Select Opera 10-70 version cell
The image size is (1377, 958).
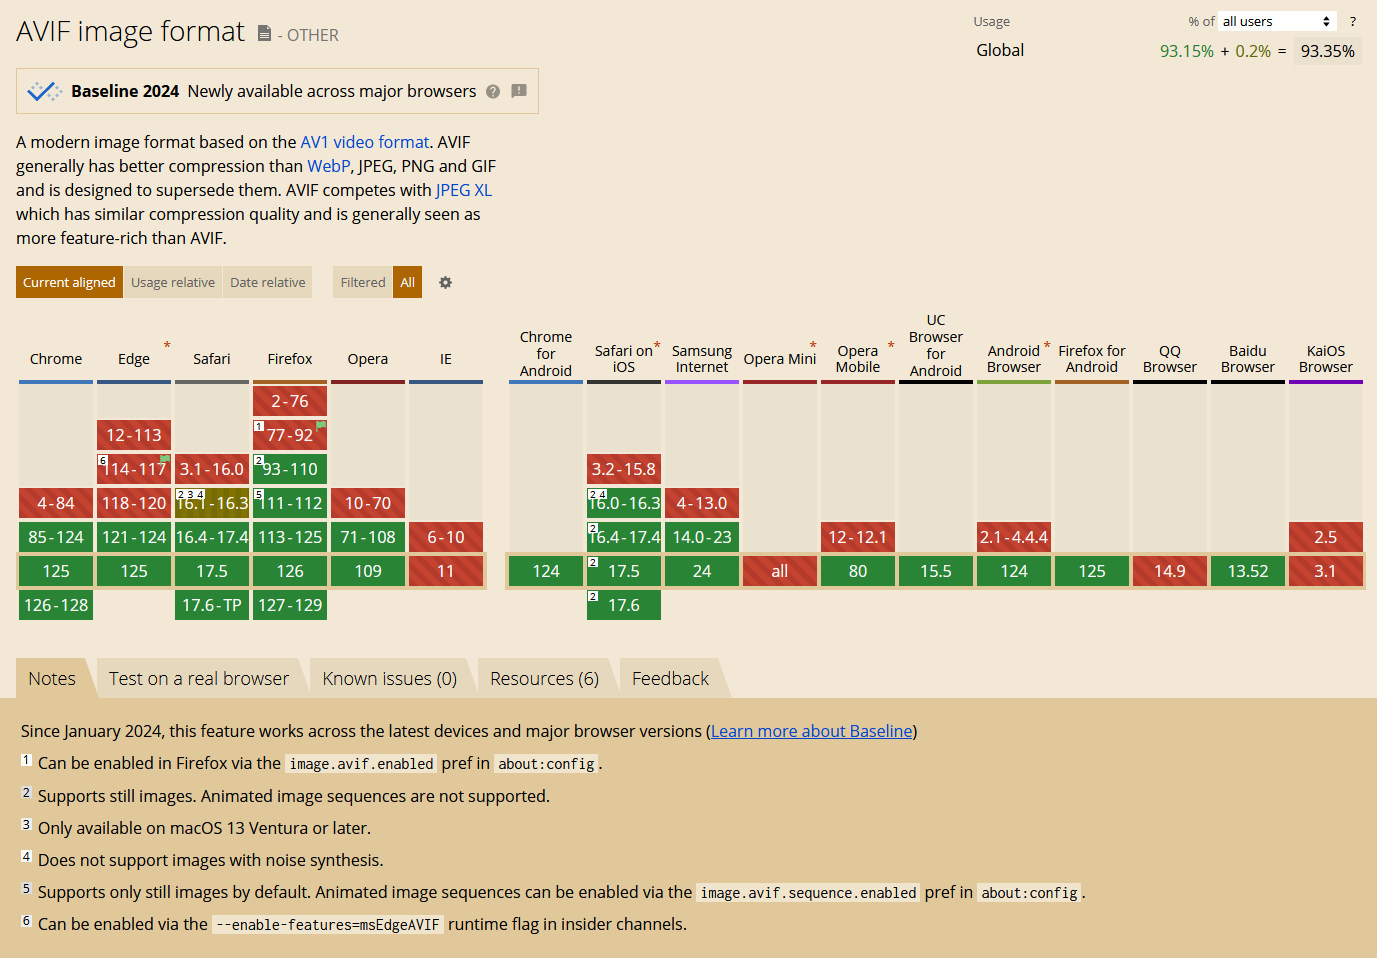click(x=368, y=503)
